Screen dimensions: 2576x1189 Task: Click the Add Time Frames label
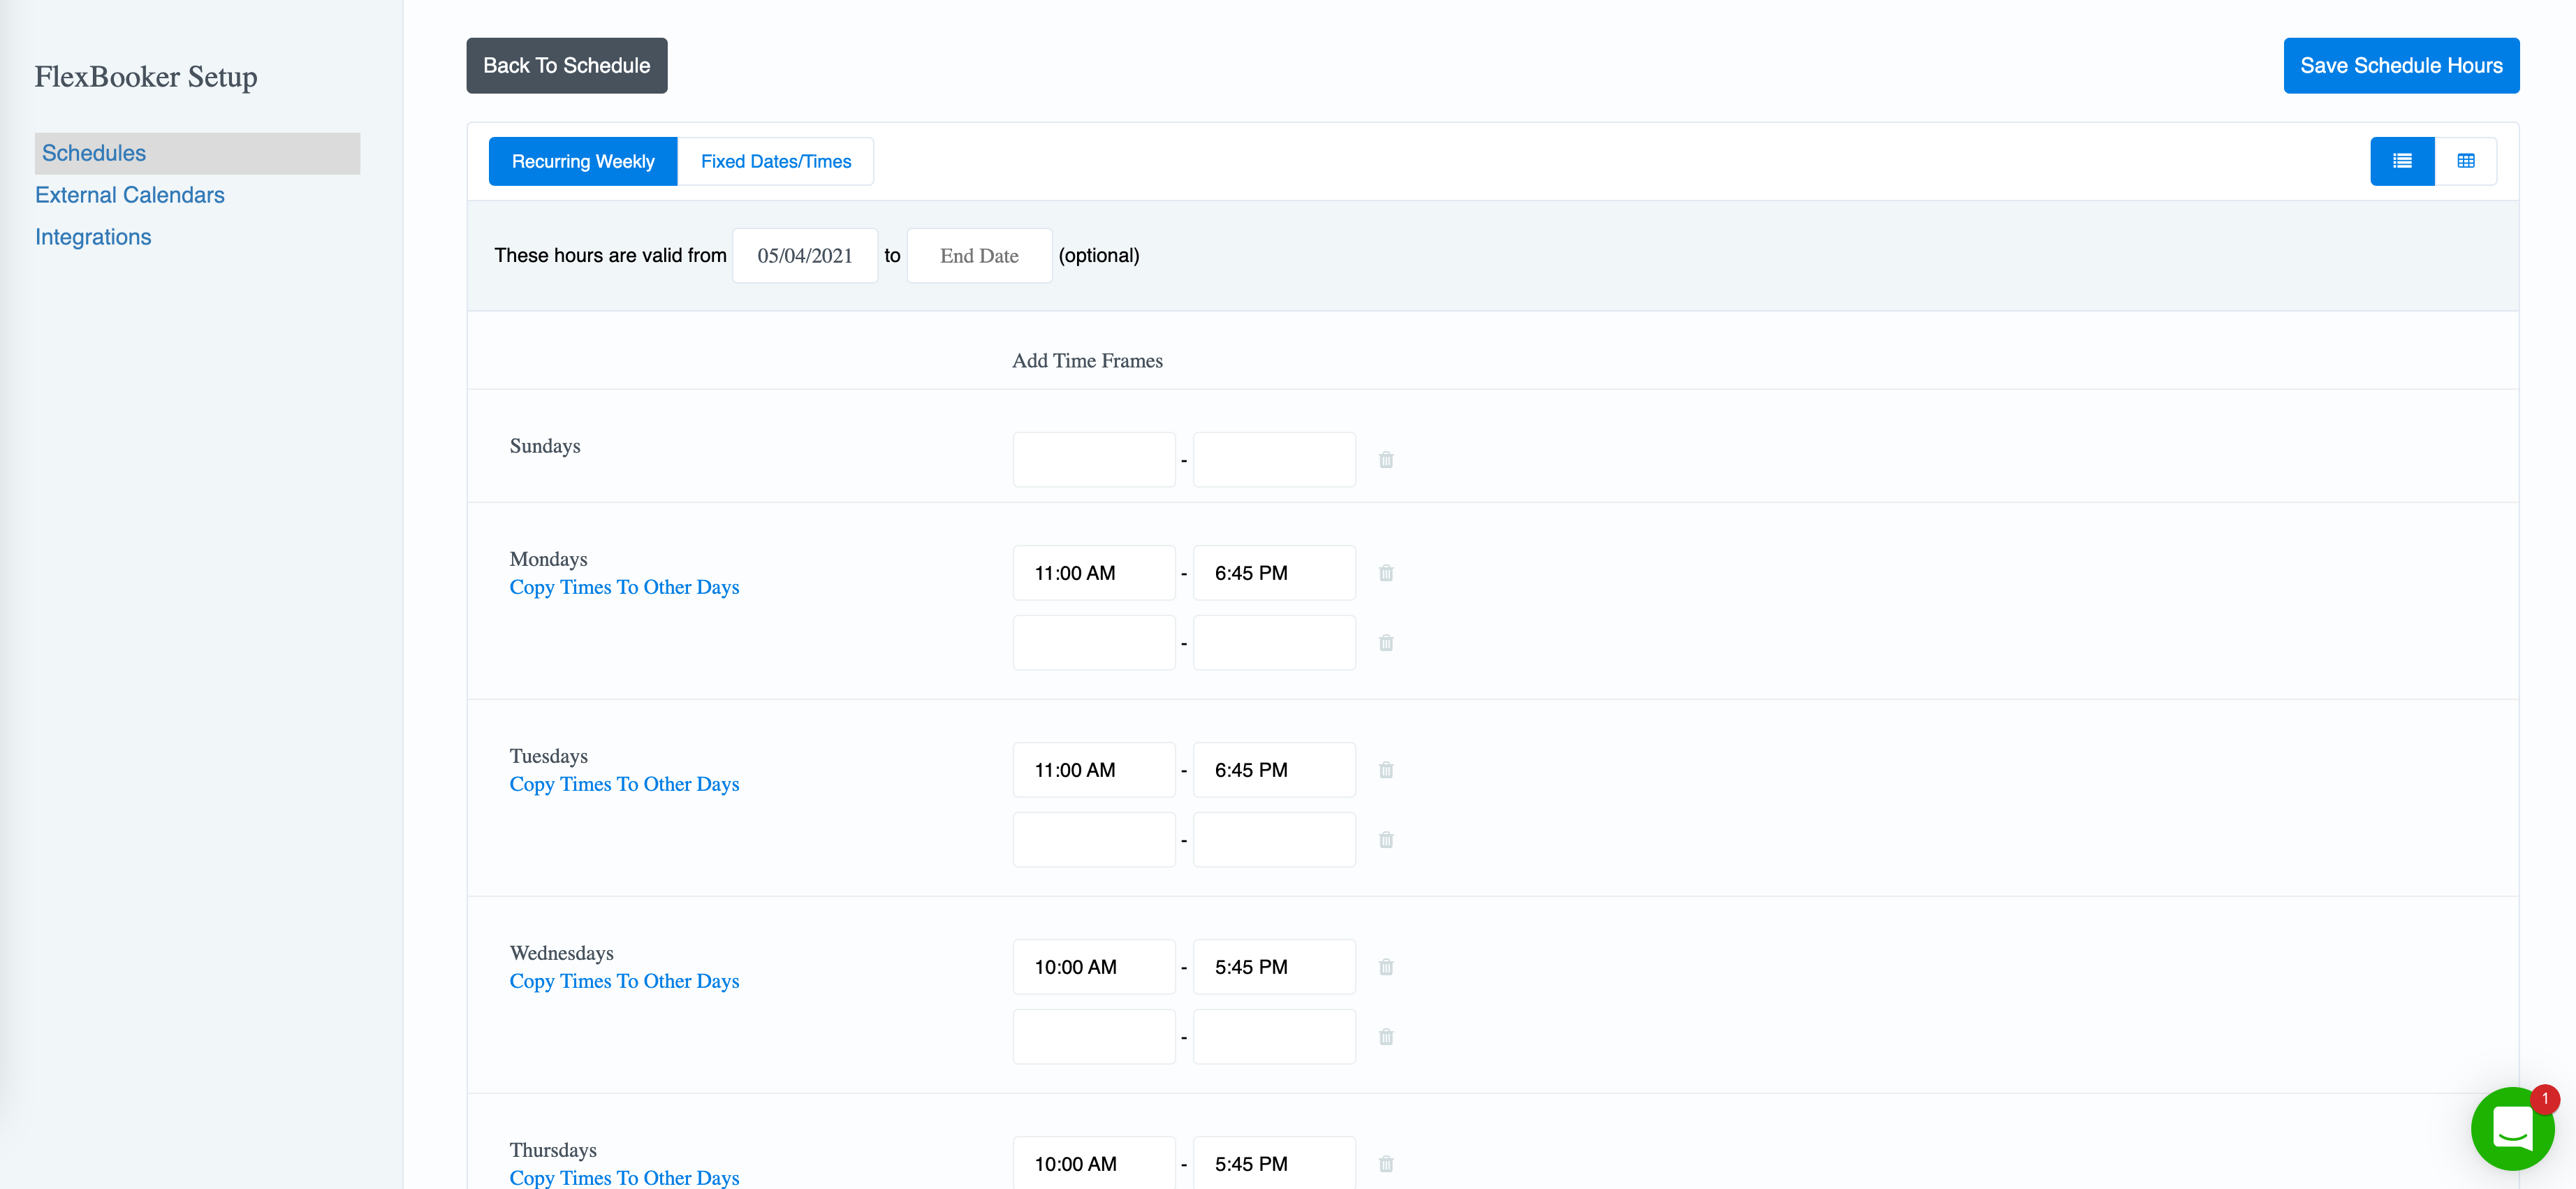1087,361
